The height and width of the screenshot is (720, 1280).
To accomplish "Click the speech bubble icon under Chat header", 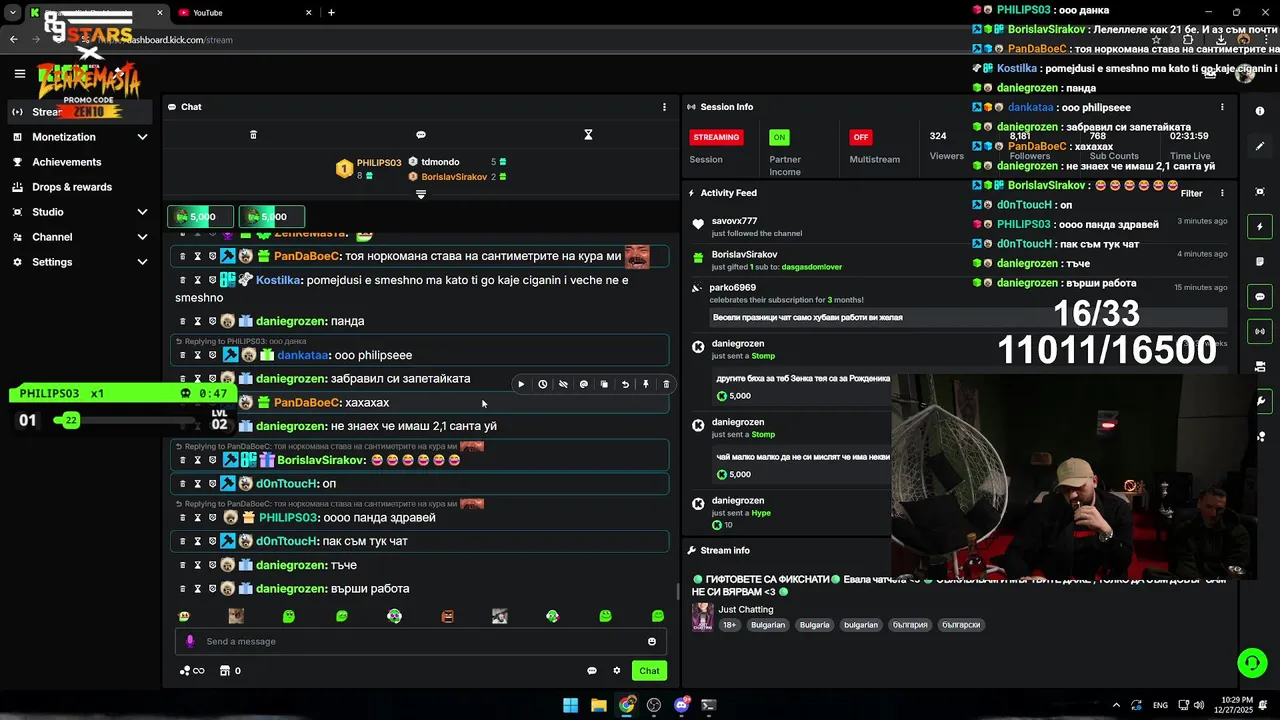I will (x=421, y=135).
